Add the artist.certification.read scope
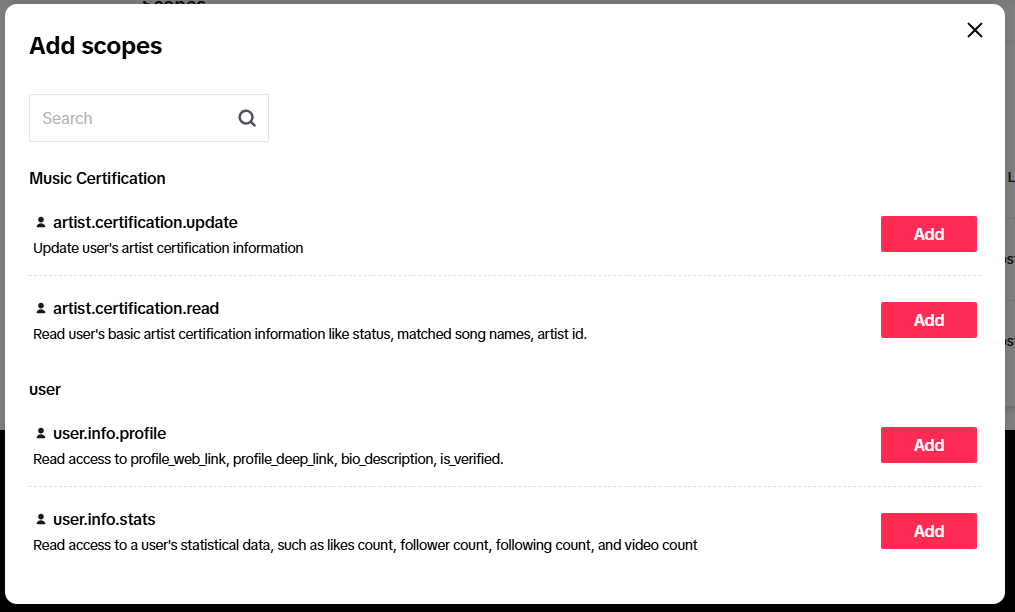This screenshot has width=1015, height=612. [x=928, y=320]
